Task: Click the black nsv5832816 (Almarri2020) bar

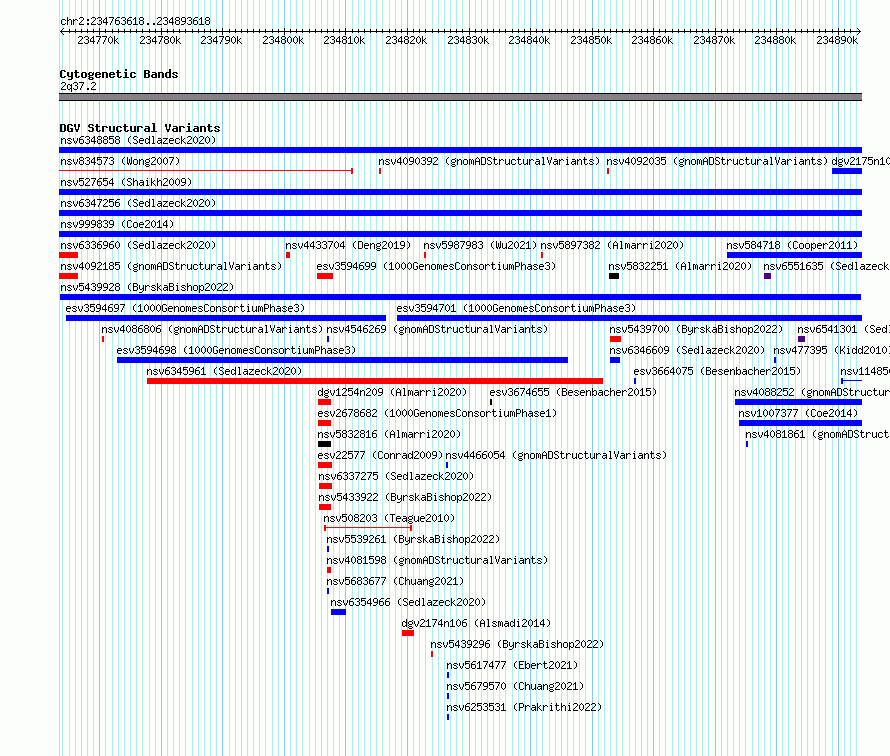Action: 324,444
